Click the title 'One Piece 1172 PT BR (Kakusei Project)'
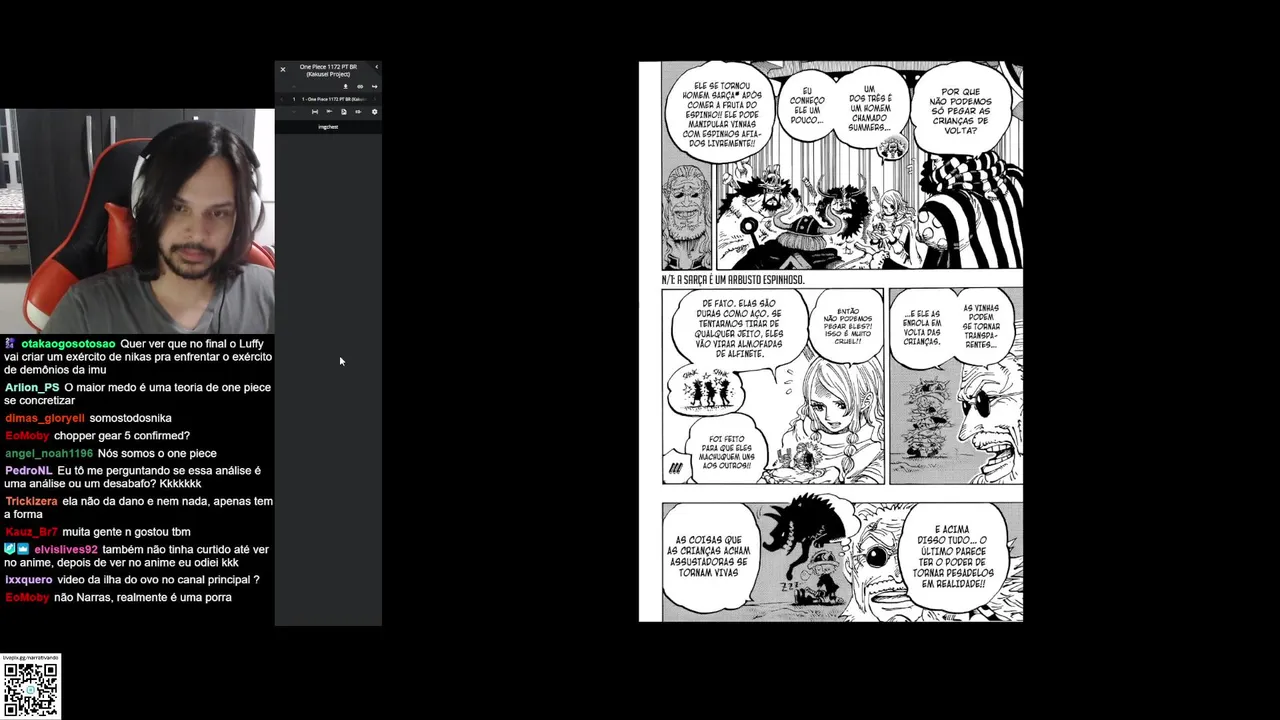 328,70
